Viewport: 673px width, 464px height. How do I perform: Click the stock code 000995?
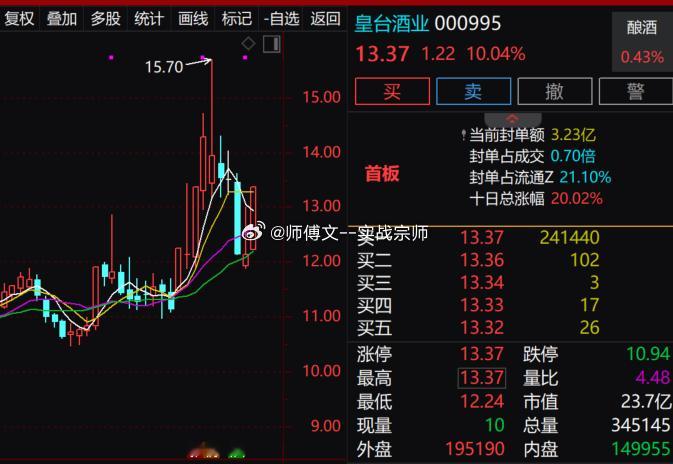point(468,24)
